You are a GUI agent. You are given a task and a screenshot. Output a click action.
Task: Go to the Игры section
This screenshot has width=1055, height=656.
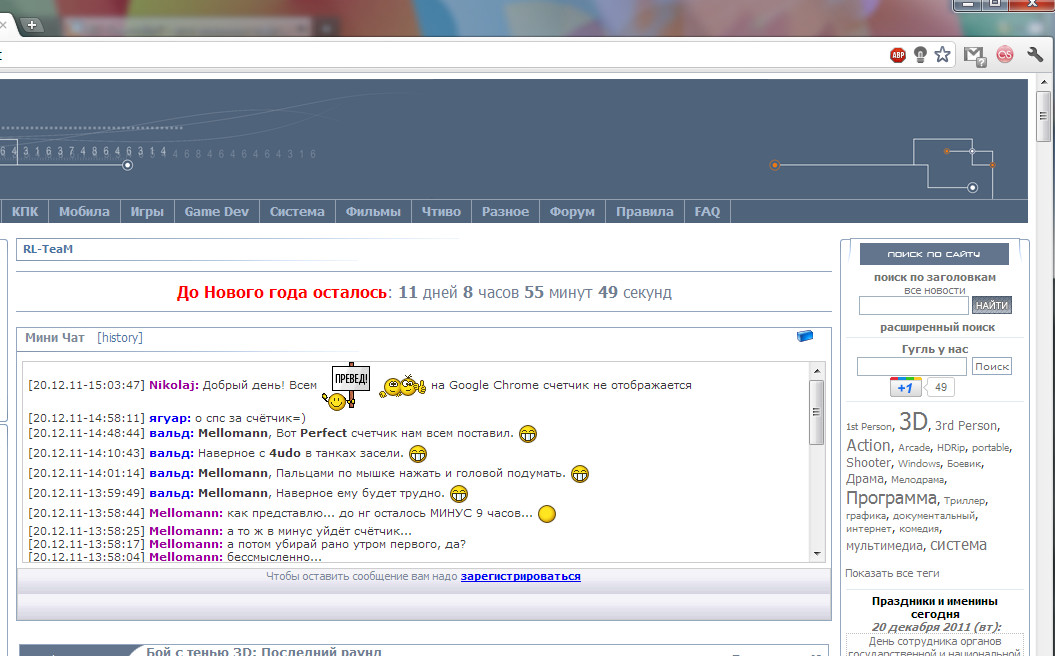147,211
